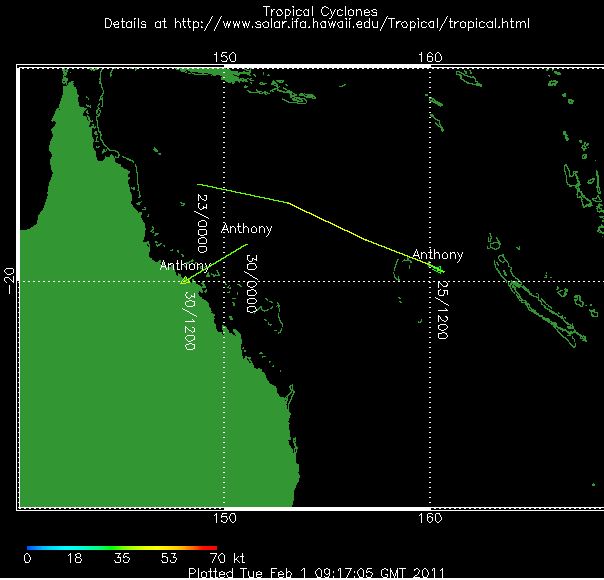Select the 30/1200 track timestamp label
The height and width of the screenshot is (580, 604).
click(189, 321)
